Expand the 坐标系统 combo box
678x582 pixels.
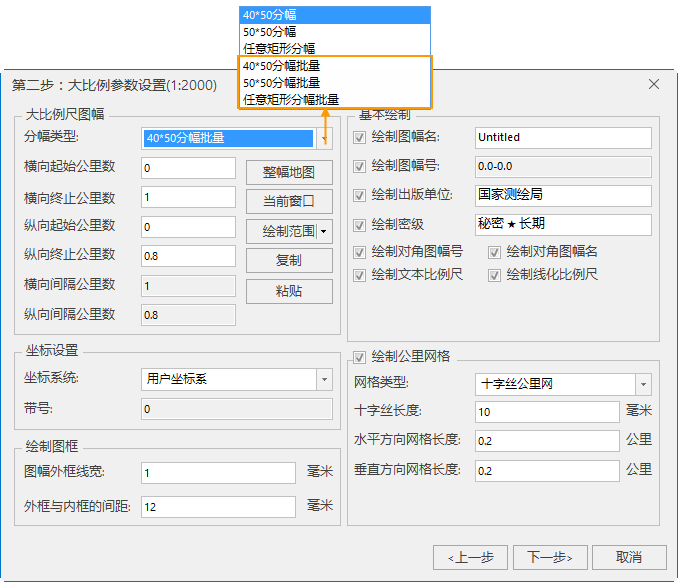point(324,380)
